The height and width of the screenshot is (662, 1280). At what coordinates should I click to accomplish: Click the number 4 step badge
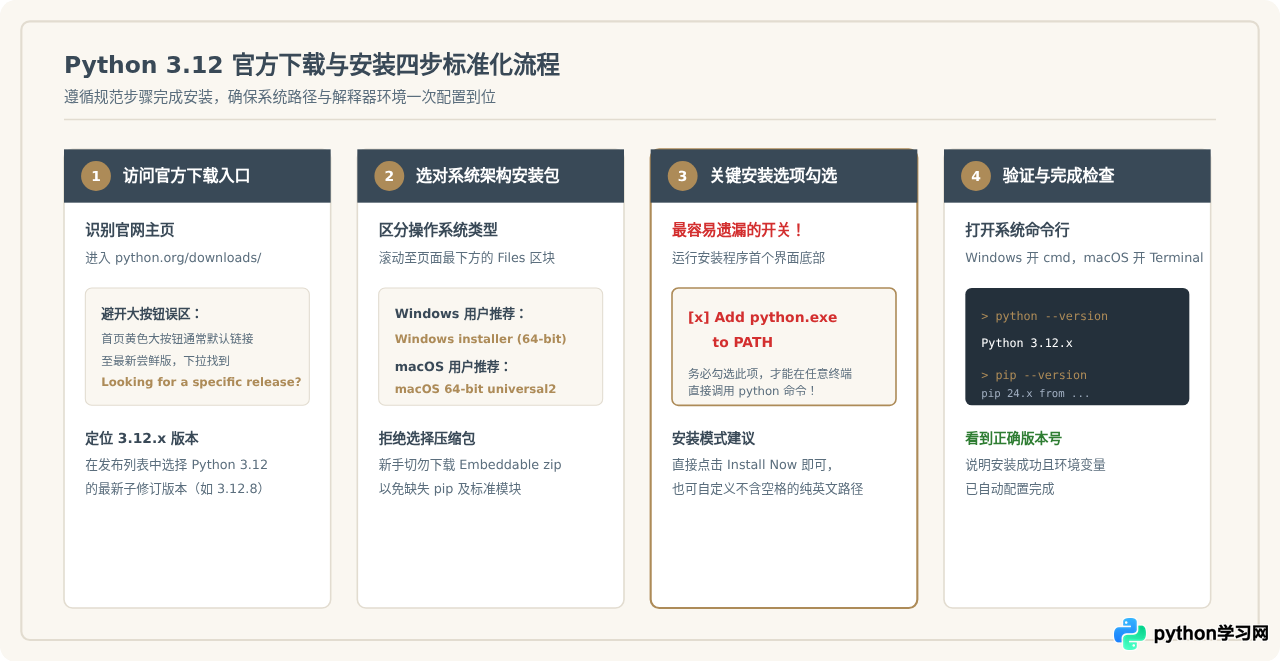click(x=976, y=176)
